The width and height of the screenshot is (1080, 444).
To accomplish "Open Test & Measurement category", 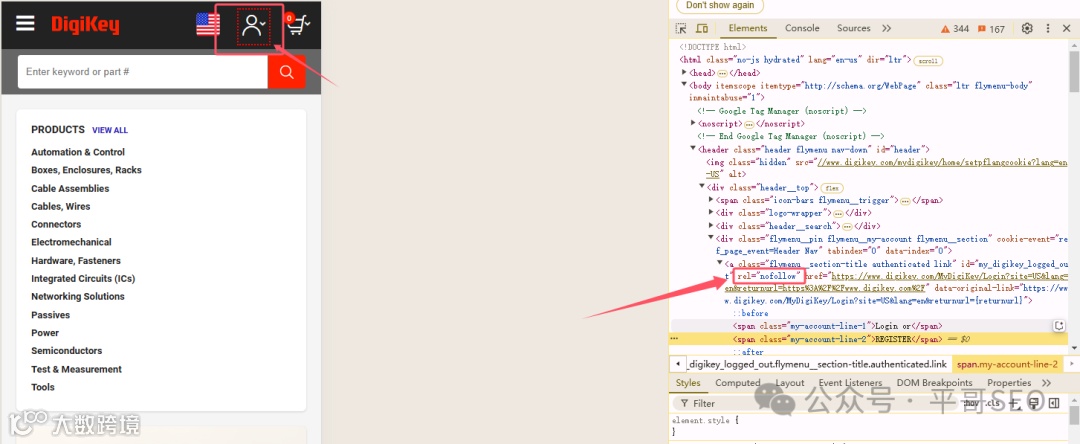I will 76,369.
